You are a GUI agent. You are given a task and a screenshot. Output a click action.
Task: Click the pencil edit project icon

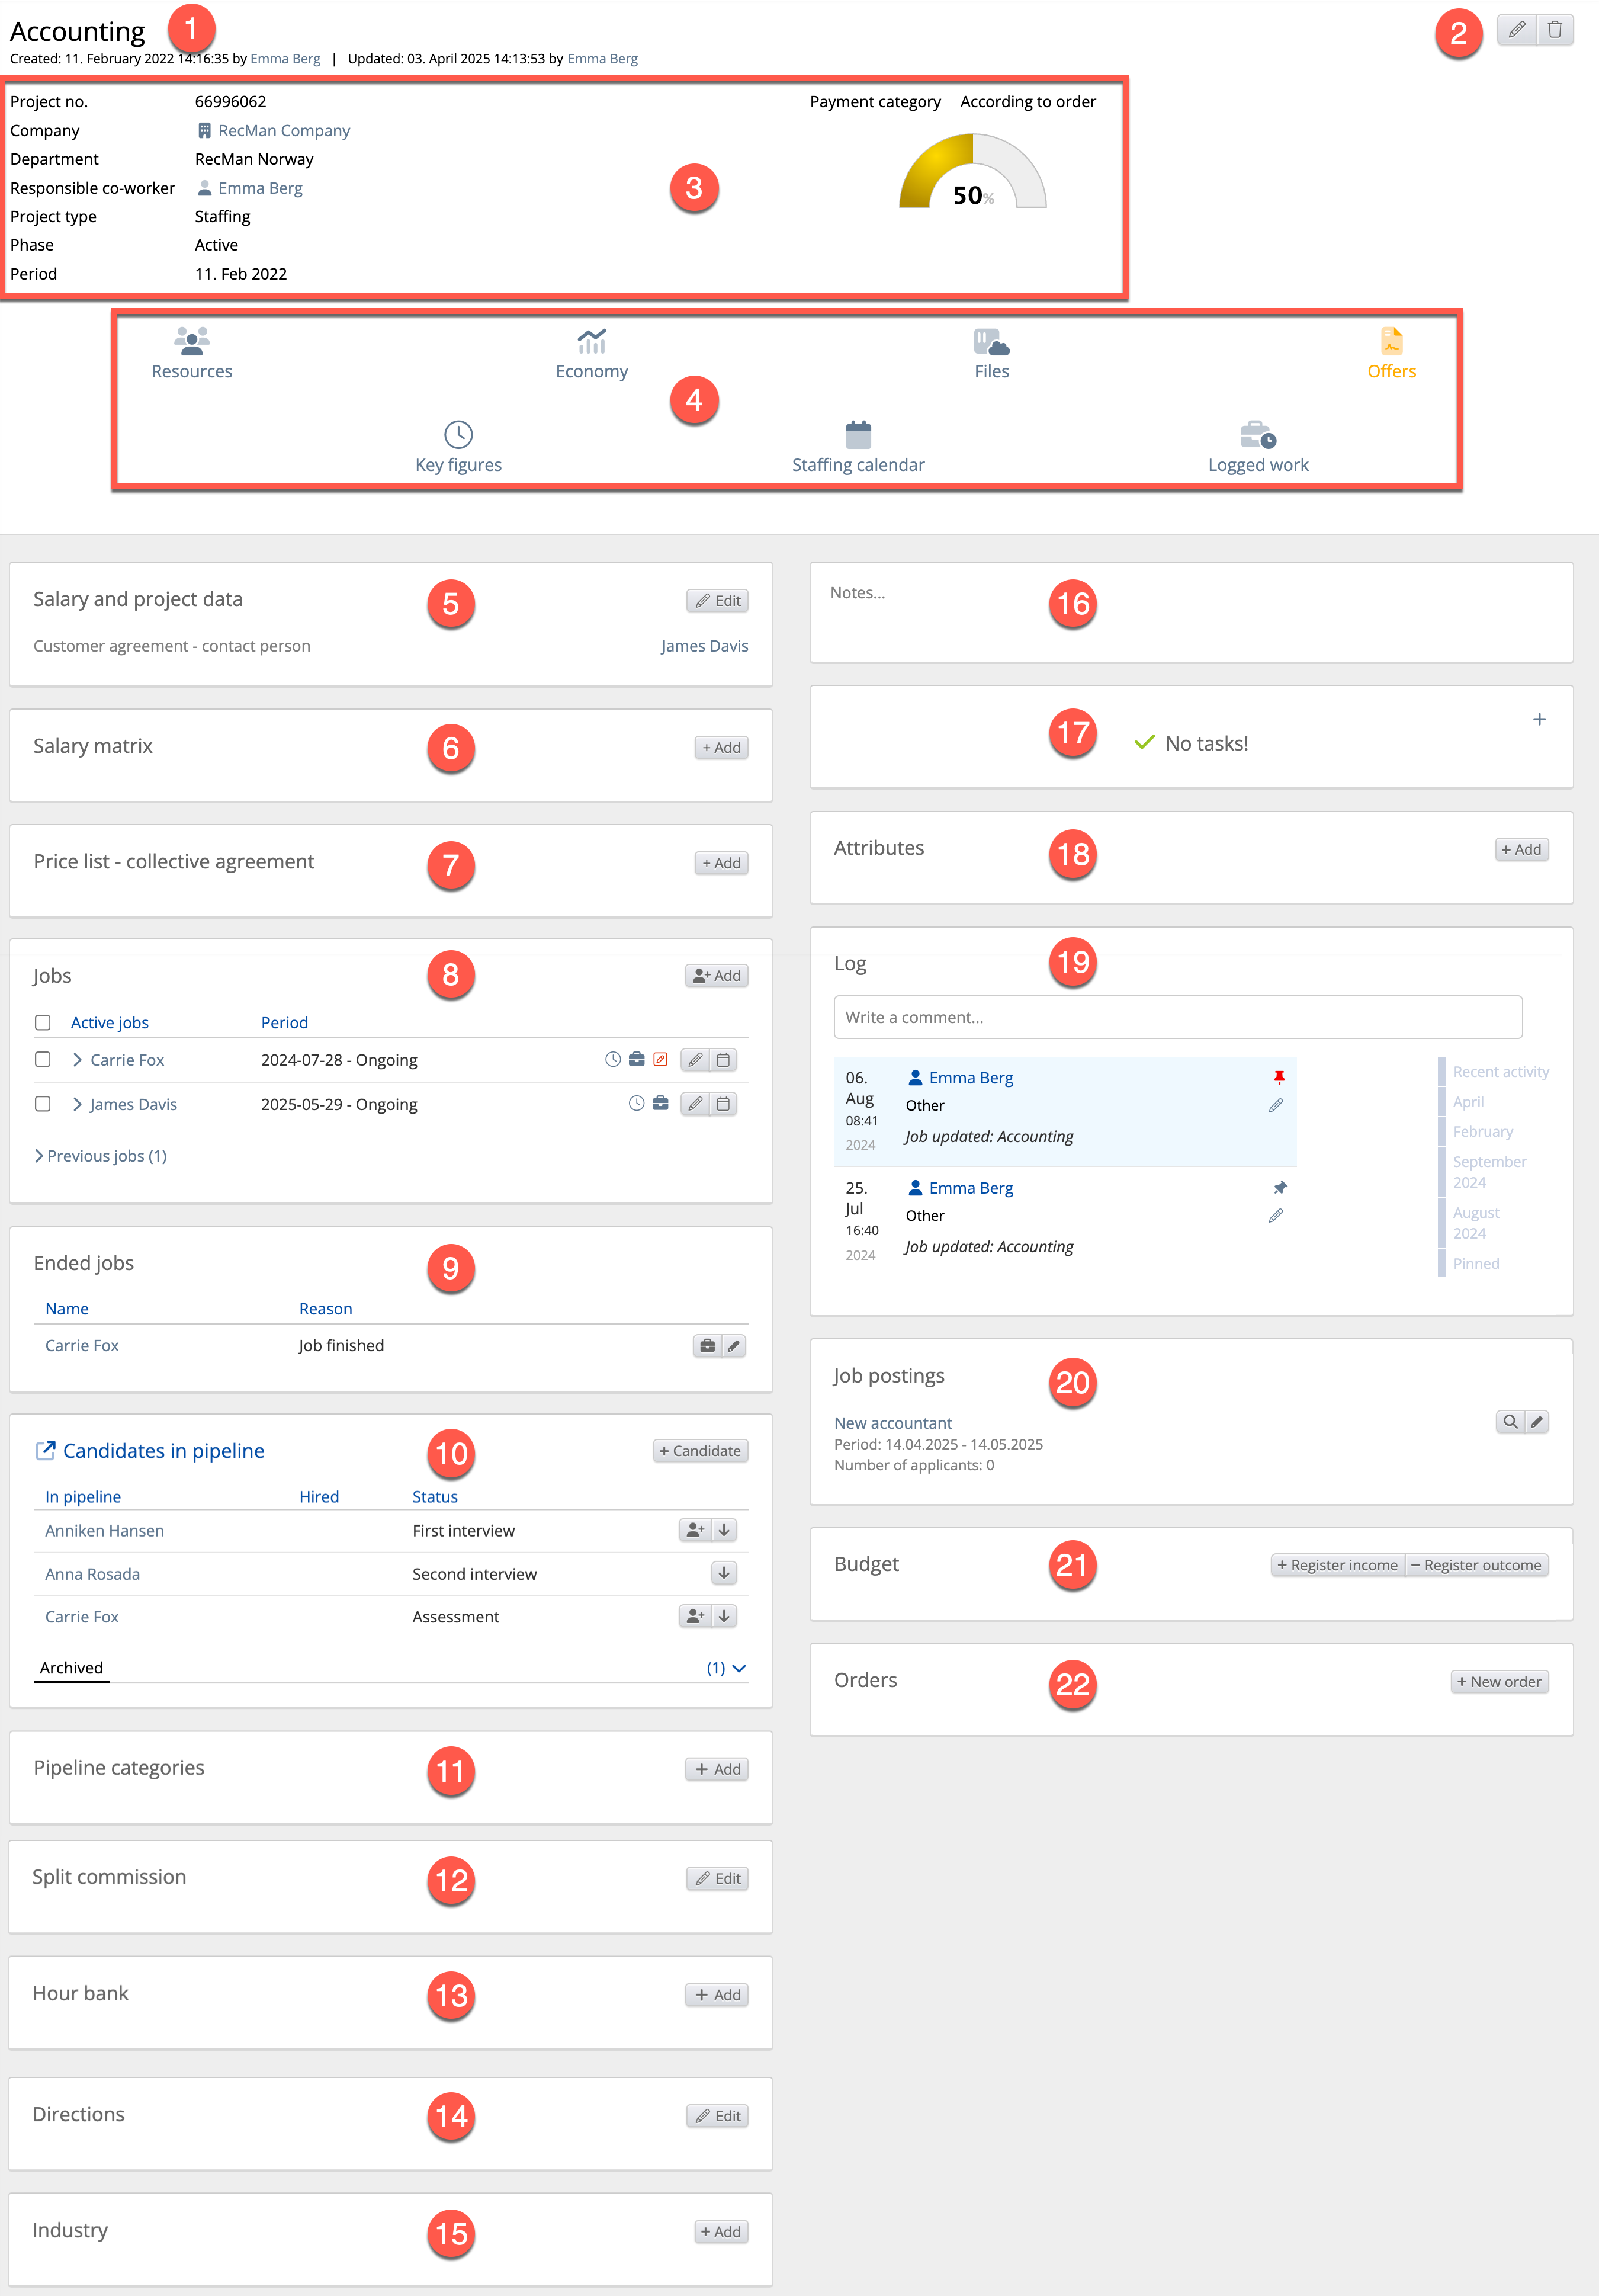[1517, 29]
